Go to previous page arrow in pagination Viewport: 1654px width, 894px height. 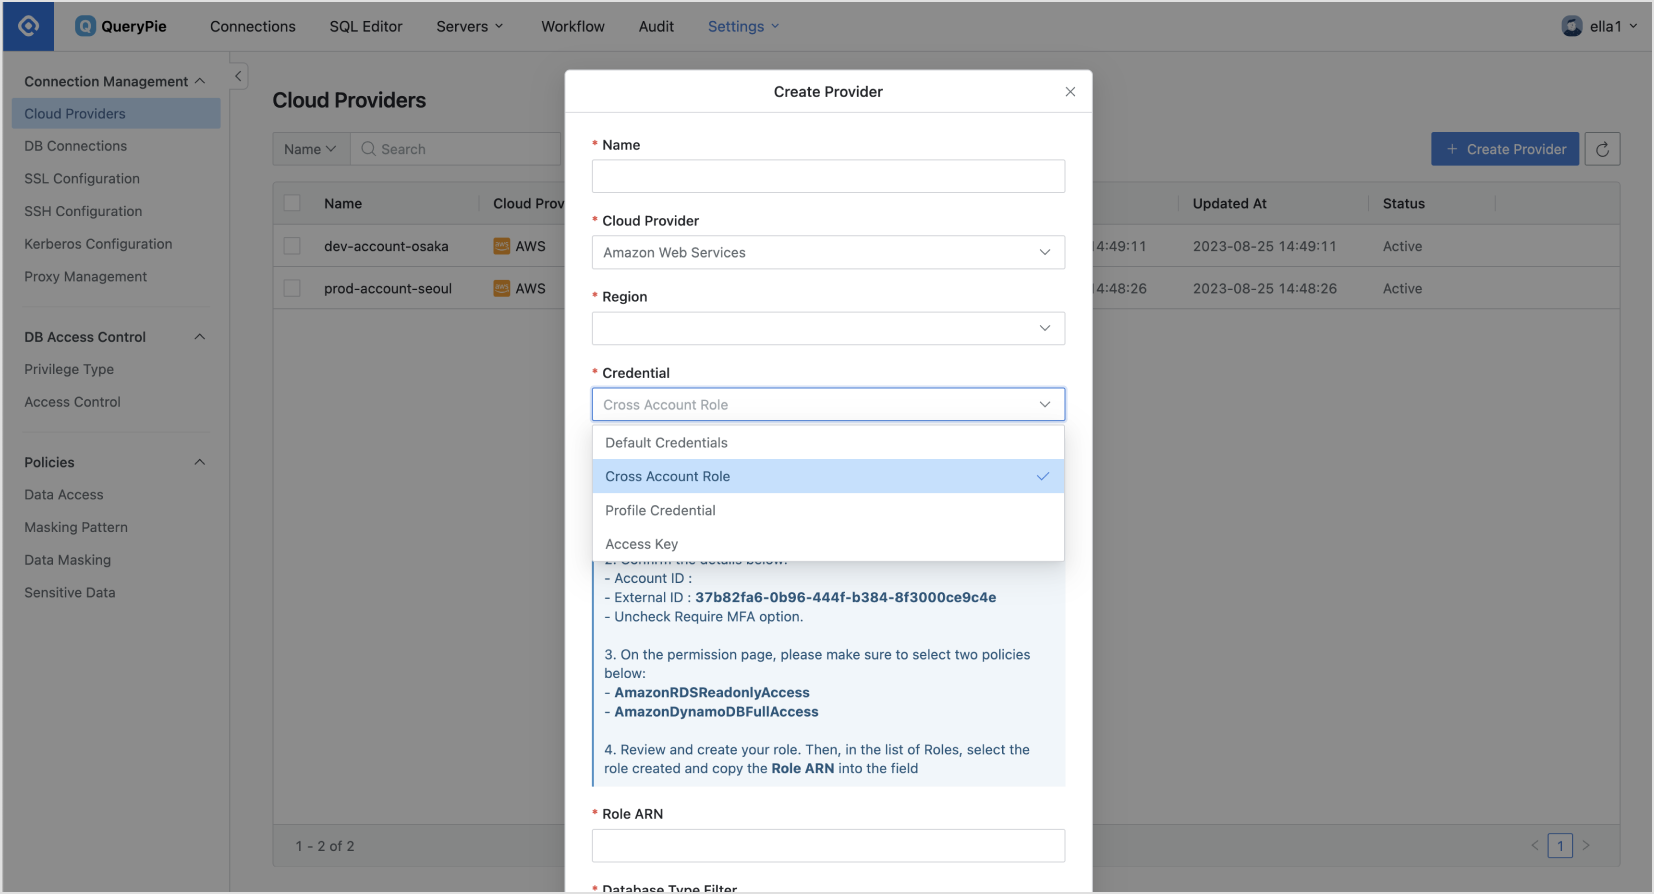tap(1535, 845)
